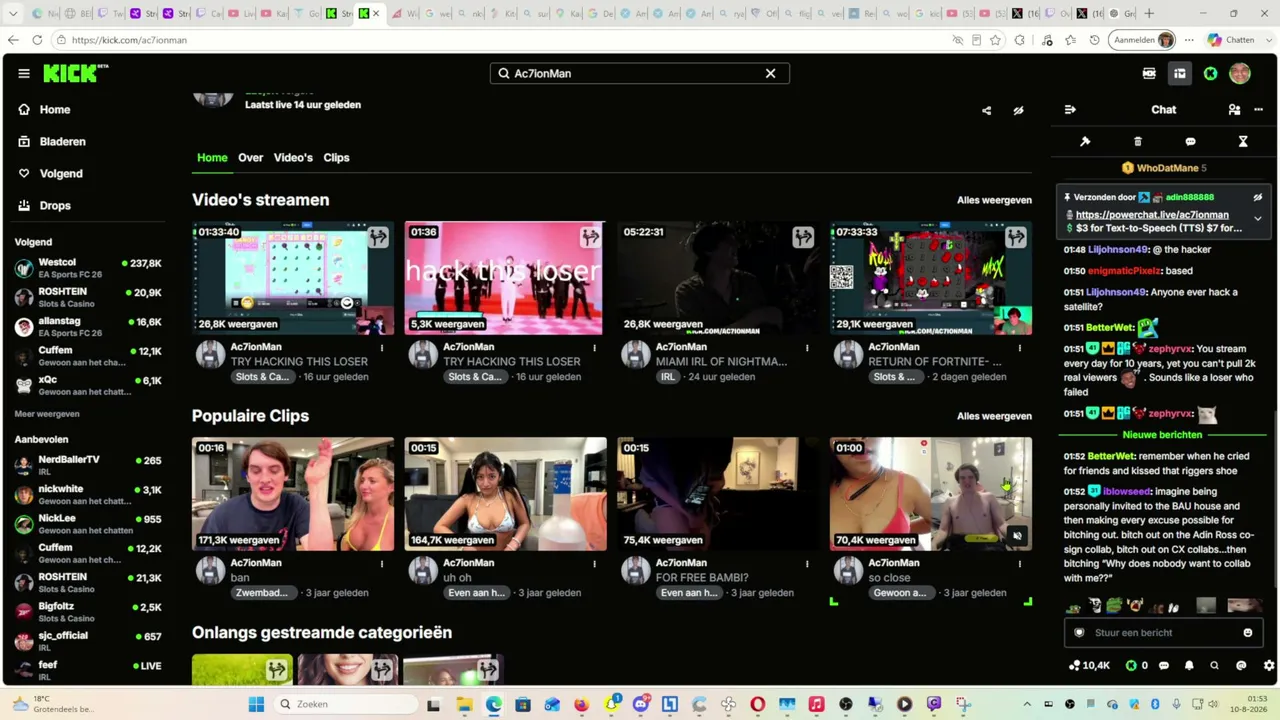Open options menu for the 'ban' clip
The width and height of the screenshot is (1280, 720).
(382, 564)
